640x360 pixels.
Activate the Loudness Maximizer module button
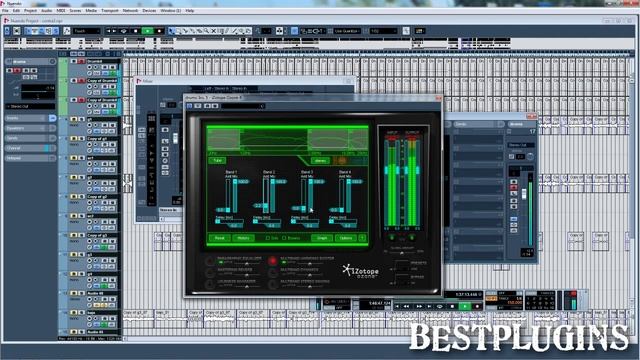point(209,283)
